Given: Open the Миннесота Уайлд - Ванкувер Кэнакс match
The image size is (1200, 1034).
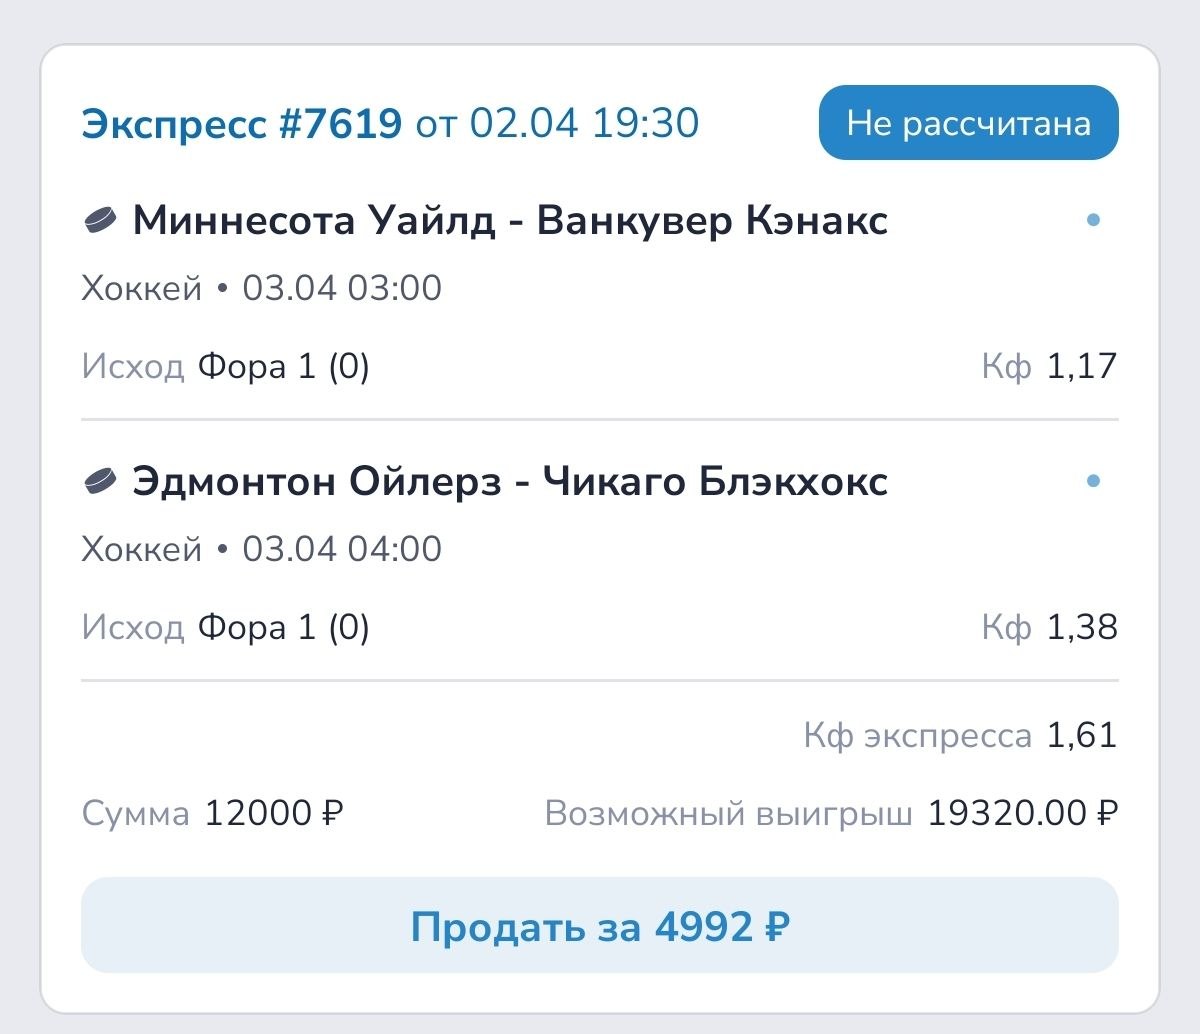Looking at the screenshot, I should (x=510, y=220).
